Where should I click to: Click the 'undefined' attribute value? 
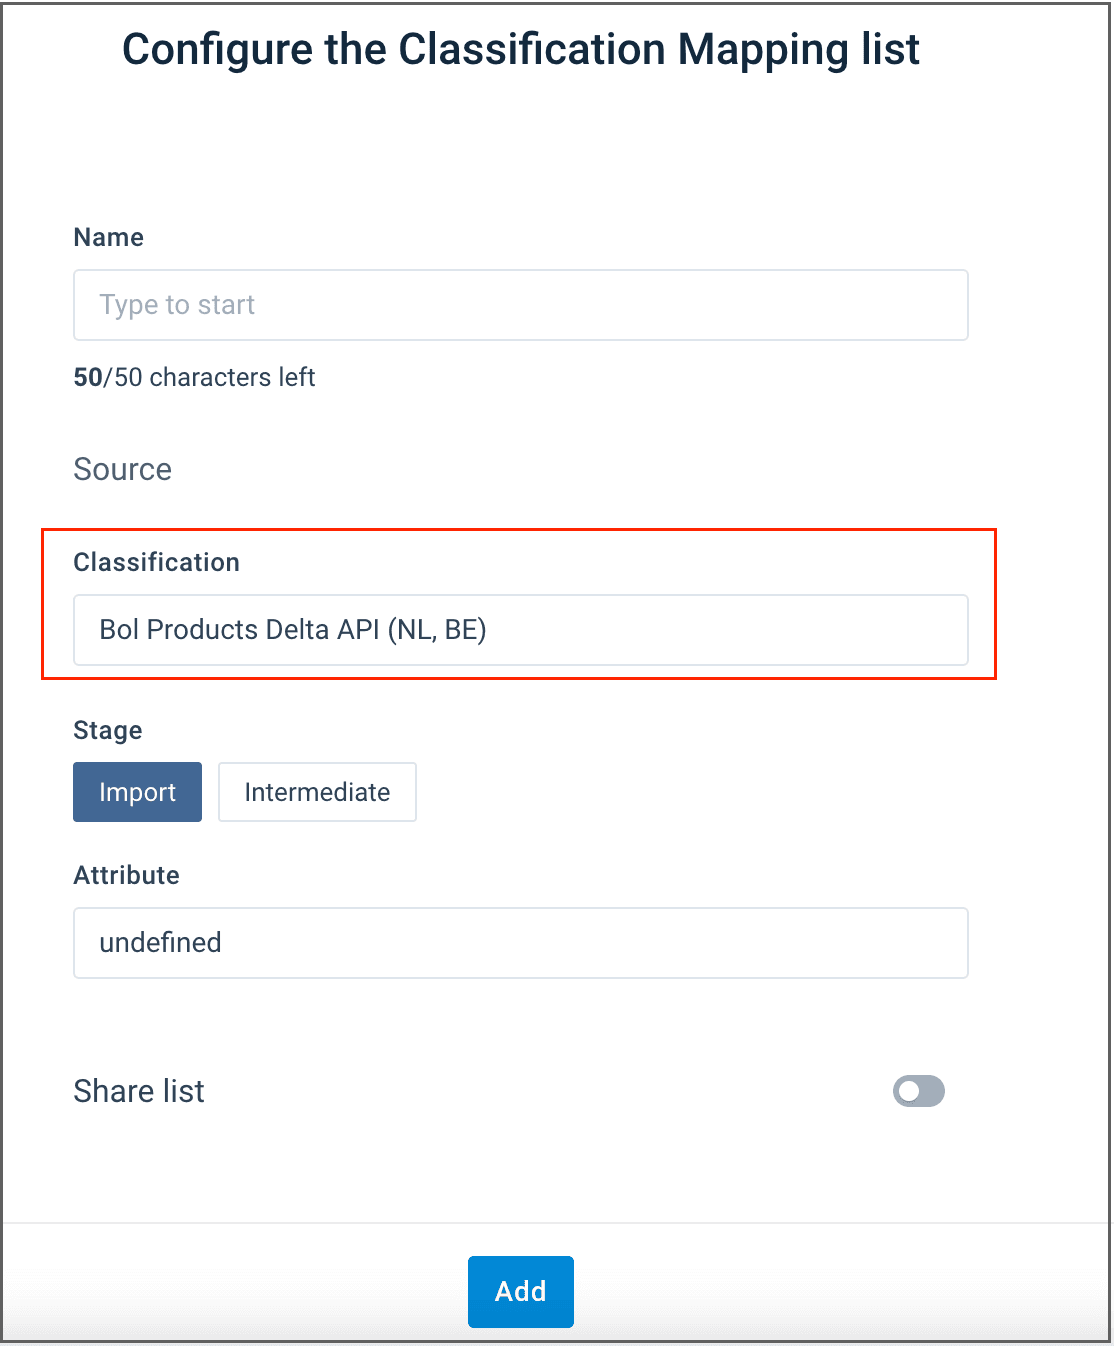pyautogui.click(x=160, y=943)
